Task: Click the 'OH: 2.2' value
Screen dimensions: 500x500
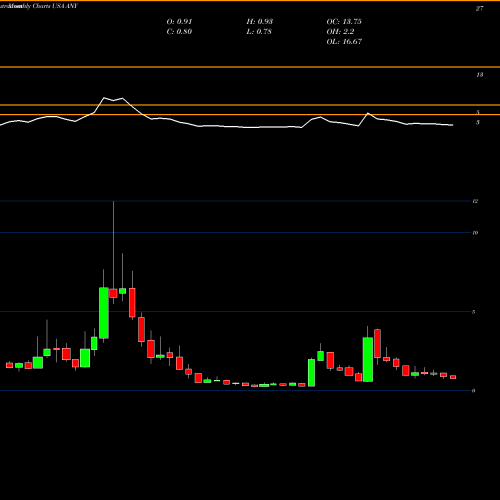Action: (340, 32)
